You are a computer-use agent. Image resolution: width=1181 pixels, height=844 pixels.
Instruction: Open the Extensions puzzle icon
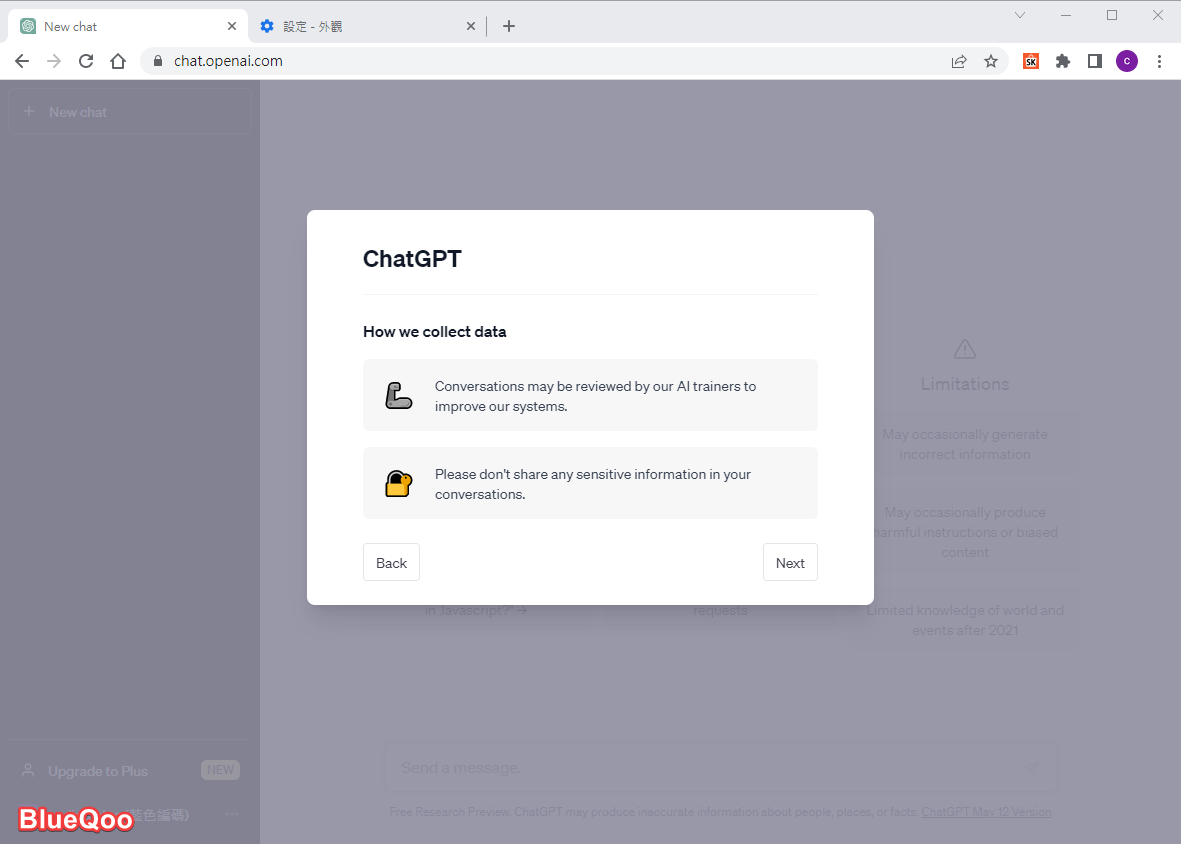pyautogui.click(x=1063, y=61)
